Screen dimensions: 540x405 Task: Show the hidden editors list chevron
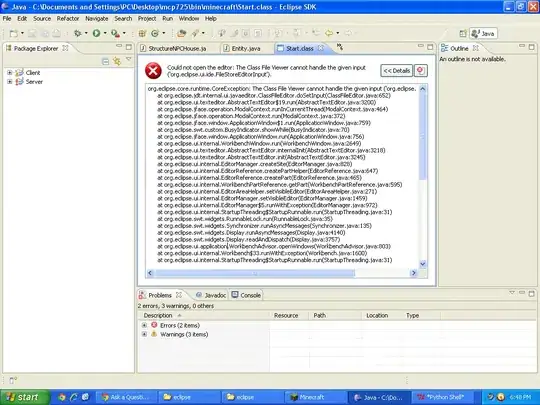(340, 47)
